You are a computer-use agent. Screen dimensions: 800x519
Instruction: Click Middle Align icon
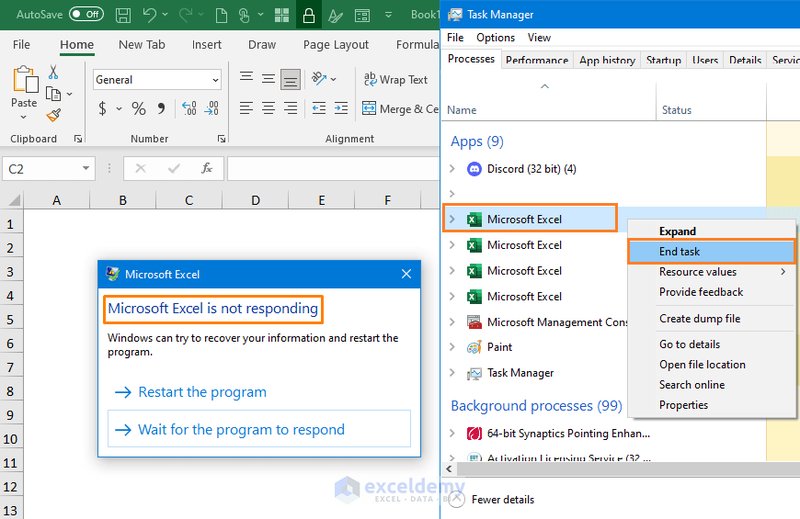[x=268, y=79]
